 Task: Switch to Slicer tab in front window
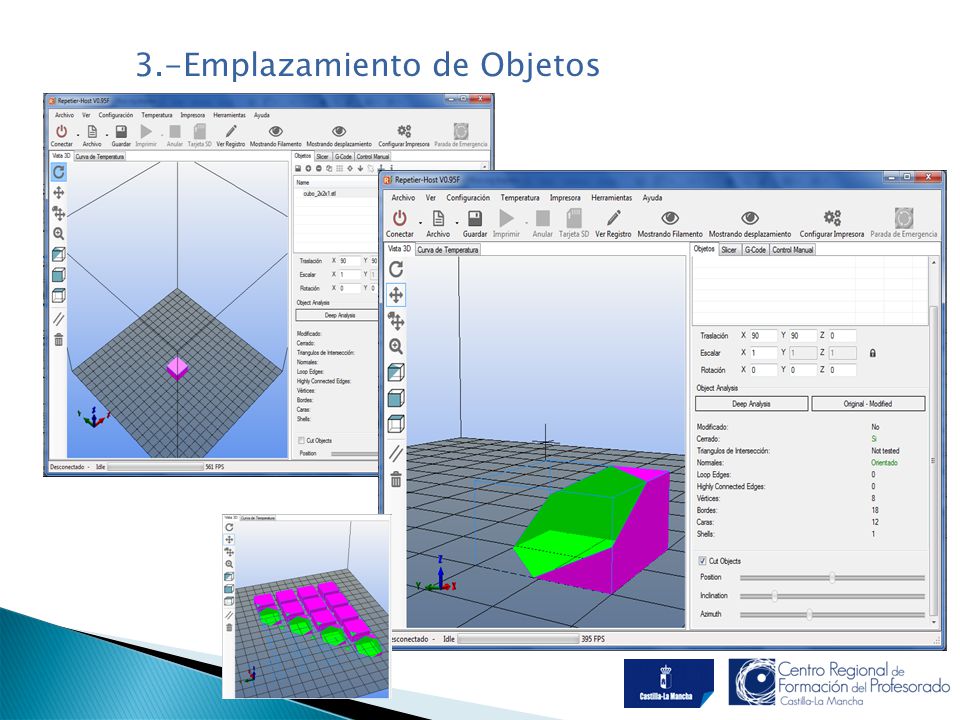coord(729,250)
